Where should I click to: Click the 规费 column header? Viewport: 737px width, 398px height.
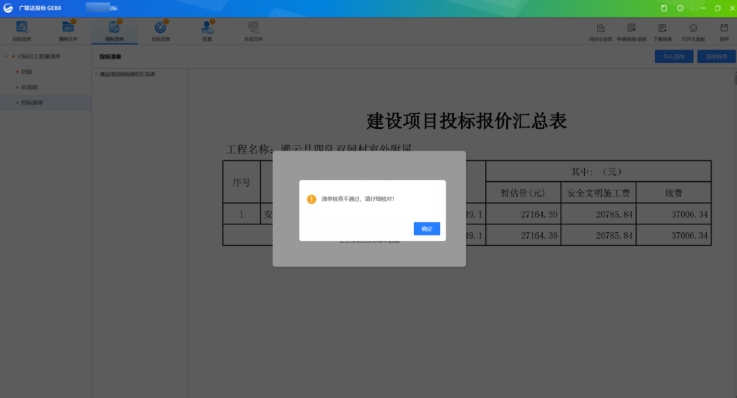coord(674,193)
